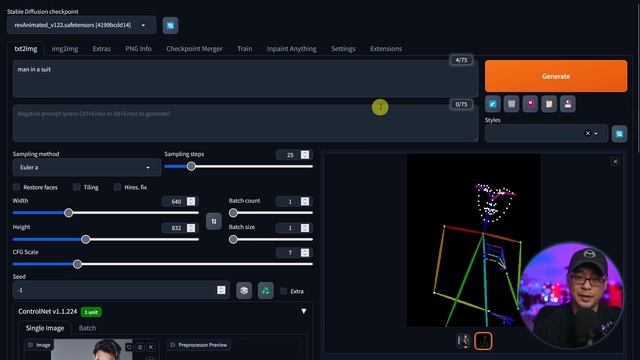
Task: Click the prompt box containing 'man in a suit'
Action: pos(245,79)
